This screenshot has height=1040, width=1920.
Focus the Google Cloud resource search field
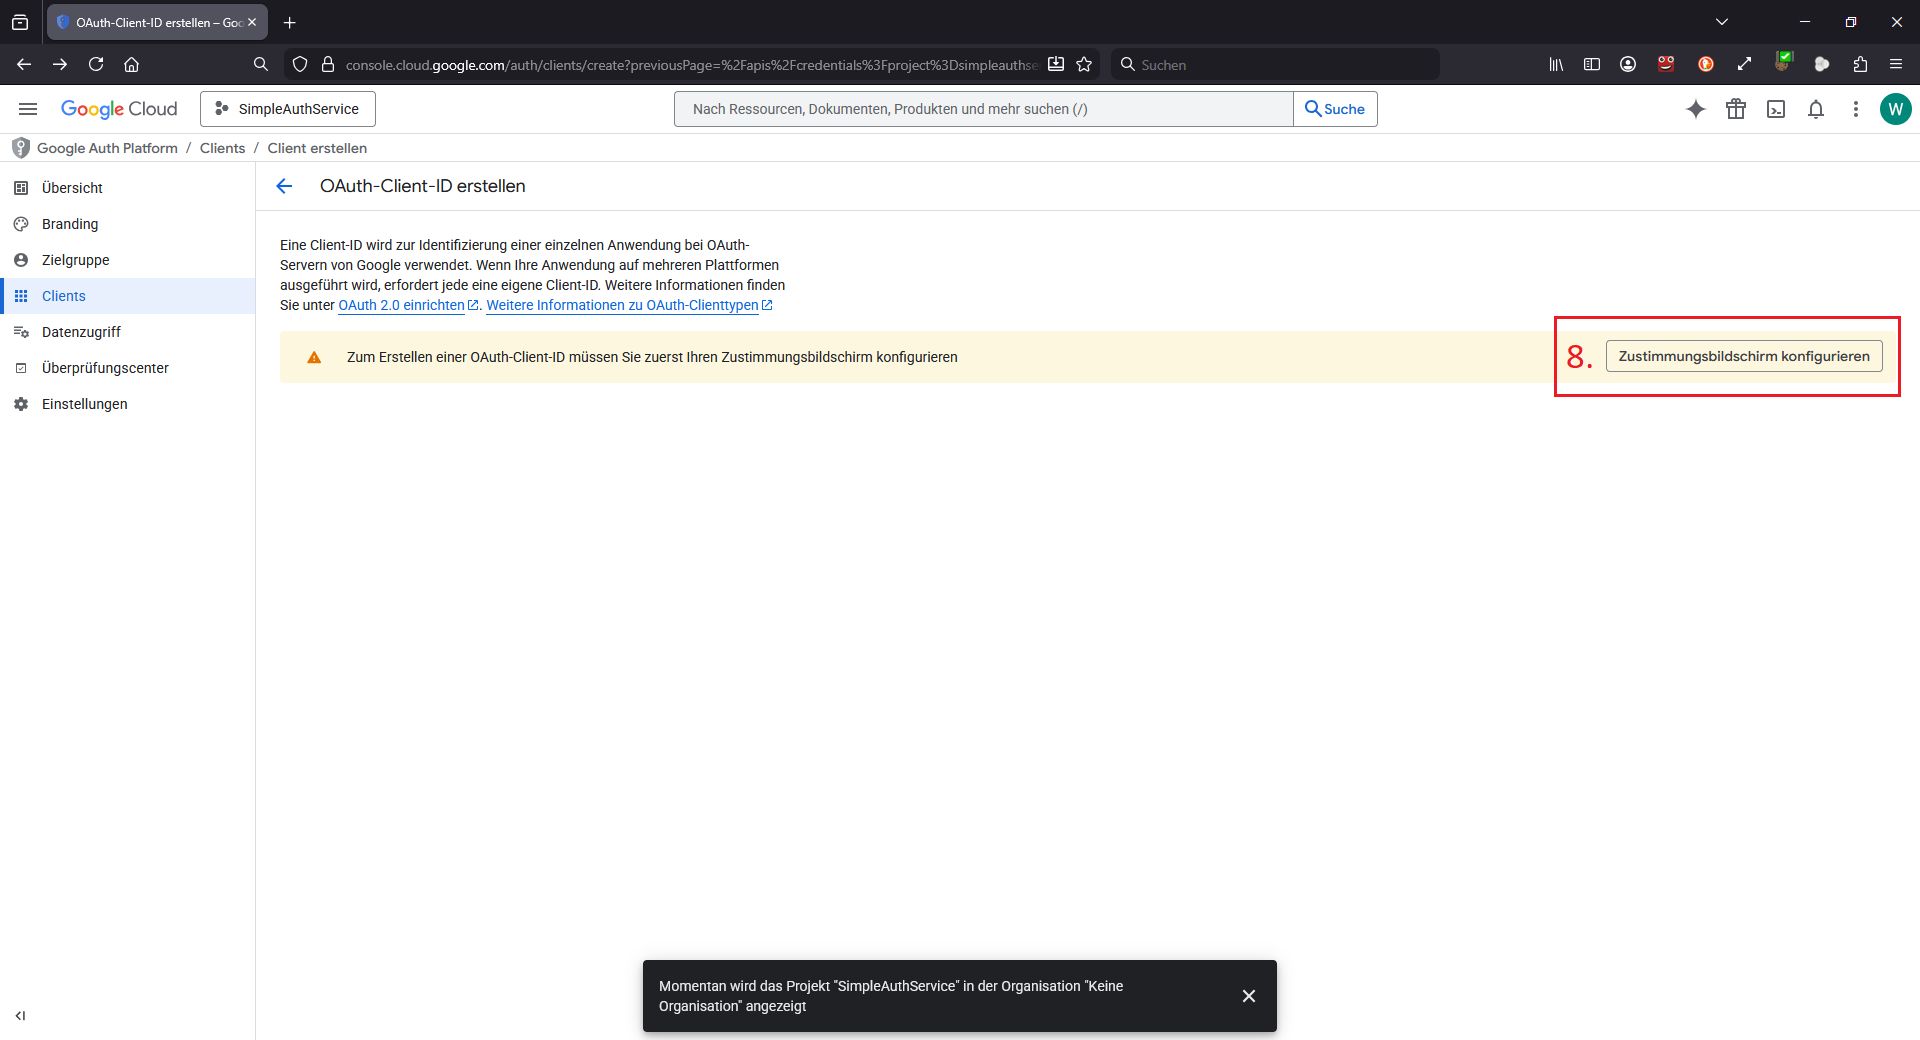pos(984,109)
